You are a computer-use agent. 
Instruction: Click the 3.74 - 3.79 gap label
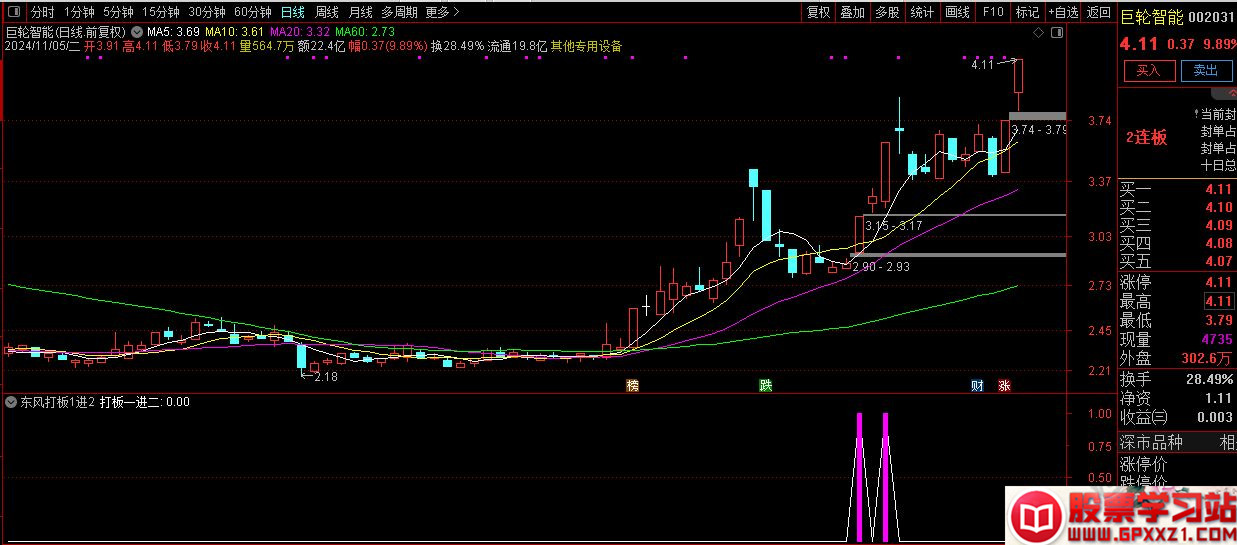pyautogui.click(x=1038, y=131)
